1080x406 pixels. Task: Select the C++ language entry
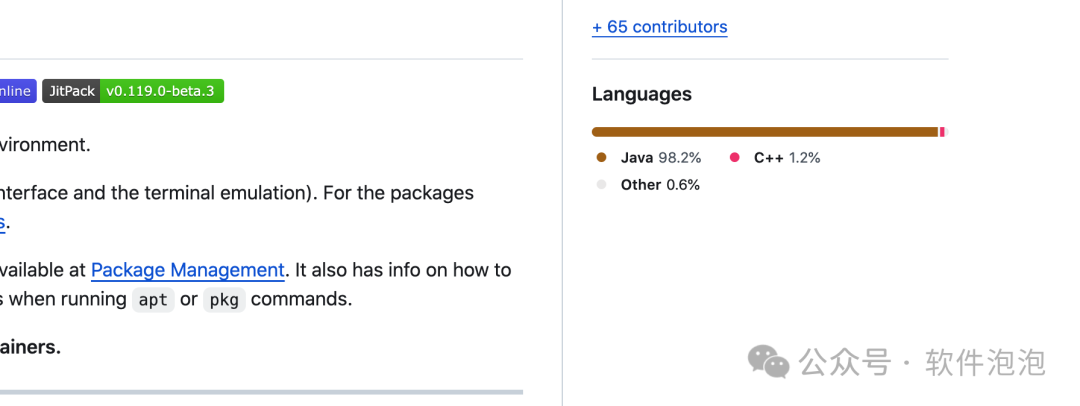tap(775, 158)
